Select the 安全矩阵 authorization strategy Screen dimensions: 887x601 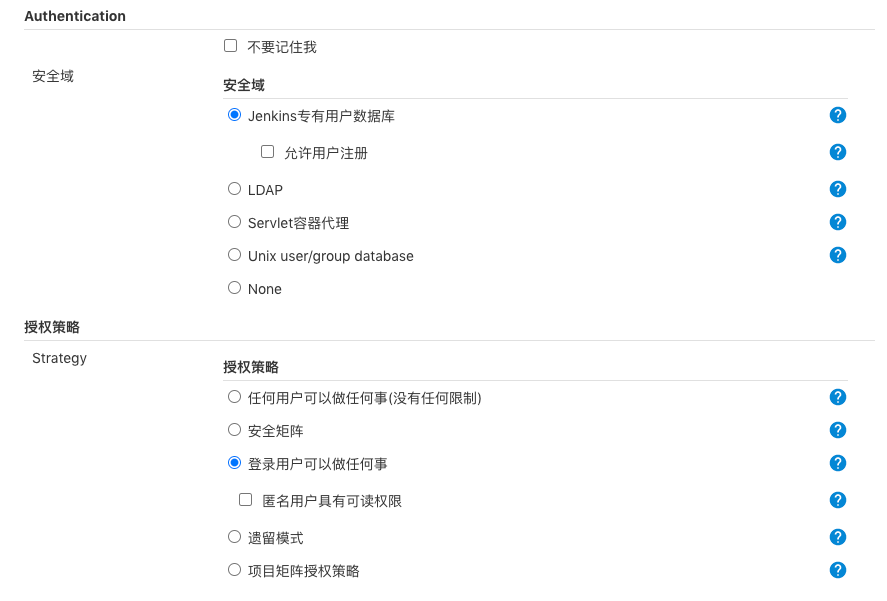pos(233,430)
